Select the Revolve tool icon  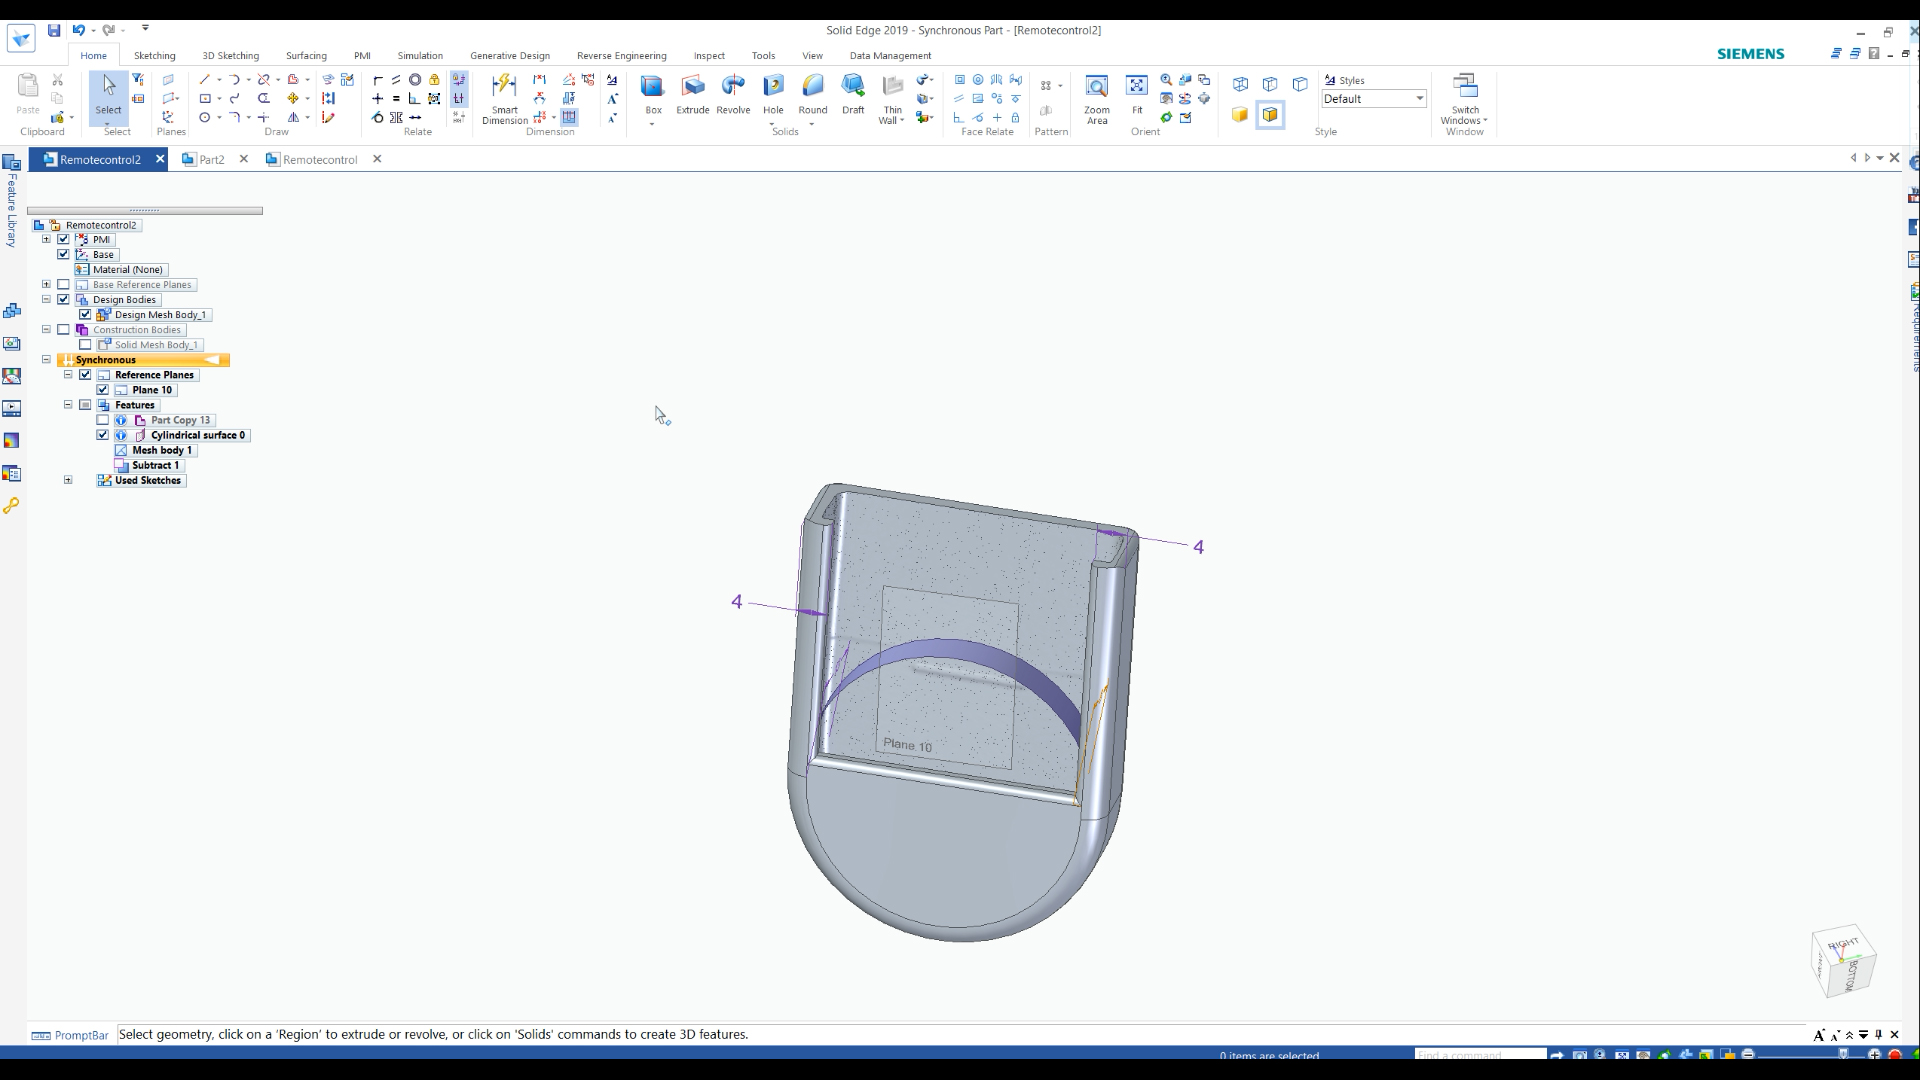pyautogui.click(x=733, y=90)
